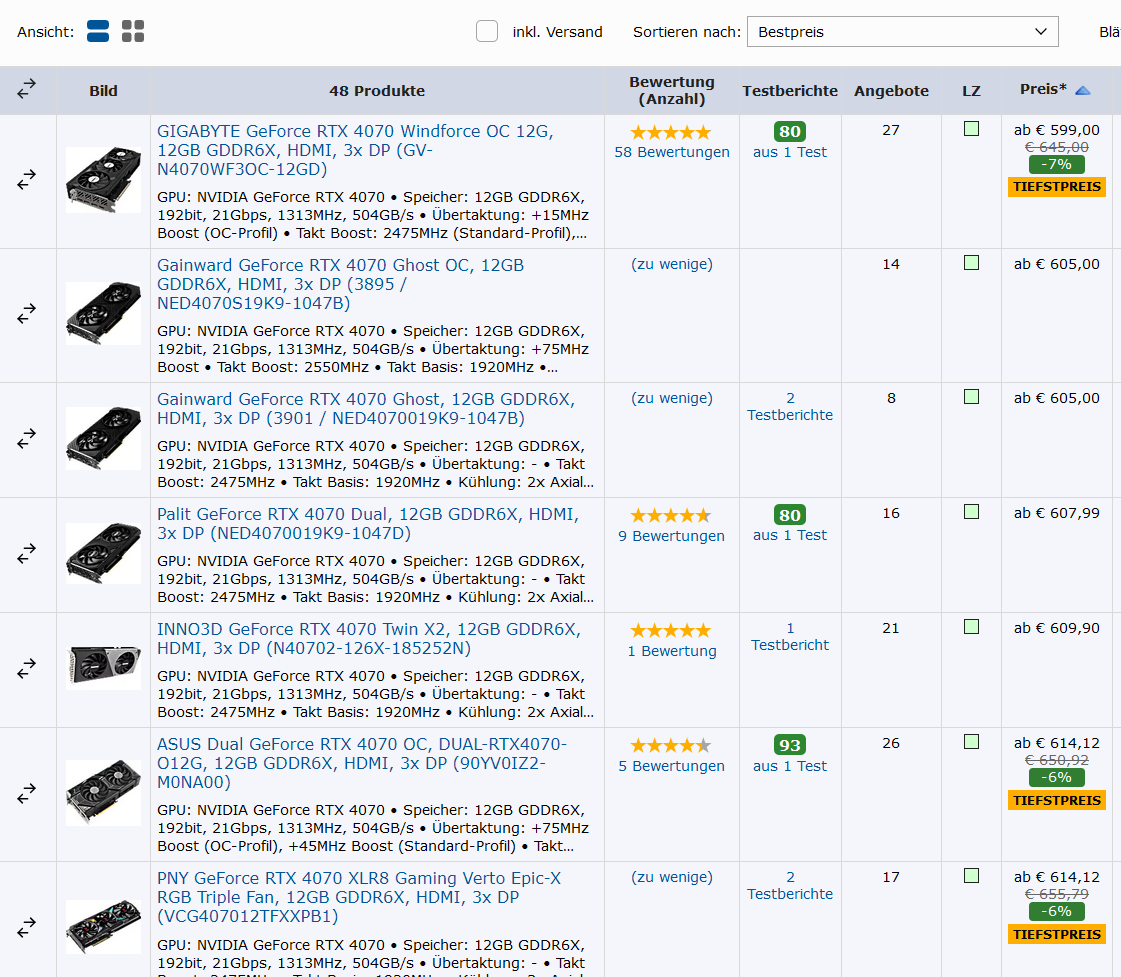Open INNO3D GeForce RTX 4070 Twin X2 link
The height and width of the screenshot is (977, 1121).
click(369, 638)
